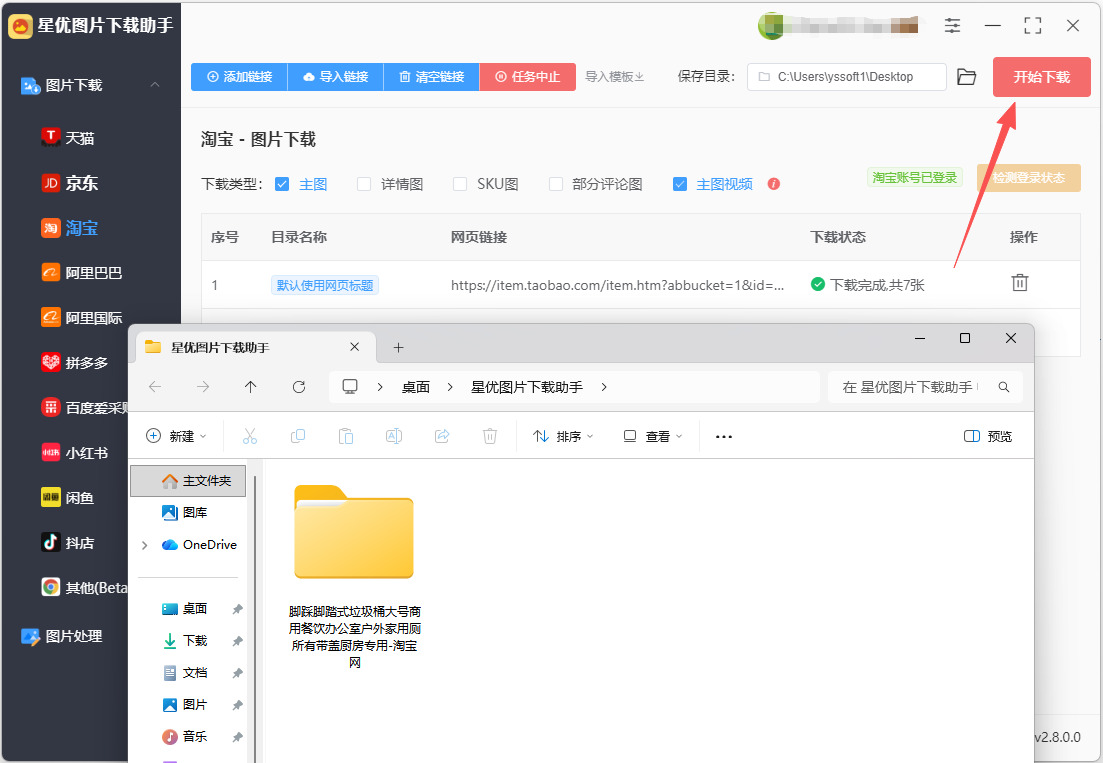Click the 开始下载 button
The width and height of the screenshot is (1103, 763).
pyautogui.click(x=1041, y=77)
